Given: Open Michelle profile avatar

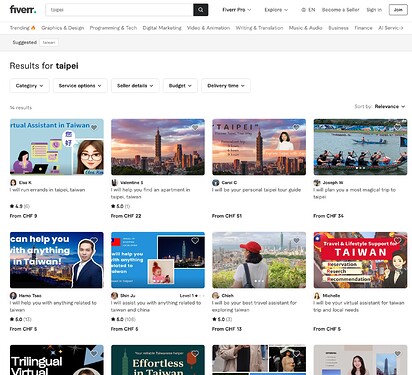Looking at the screenshot, I should coord(317,296).
